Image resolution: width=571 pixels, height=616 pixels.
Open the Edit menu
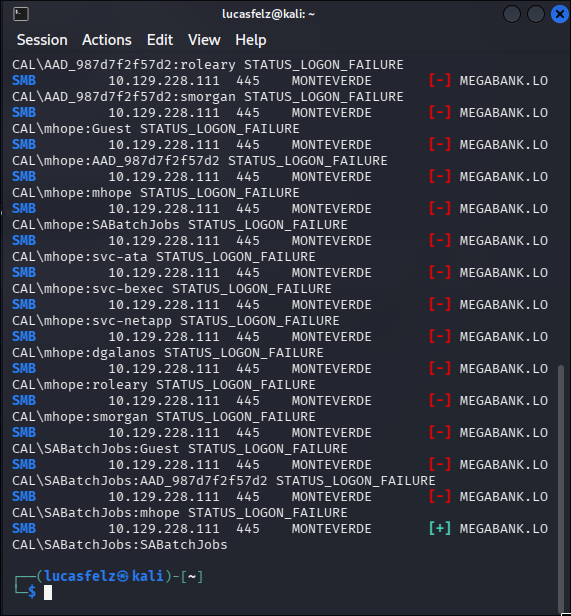[x=160, y=40]
